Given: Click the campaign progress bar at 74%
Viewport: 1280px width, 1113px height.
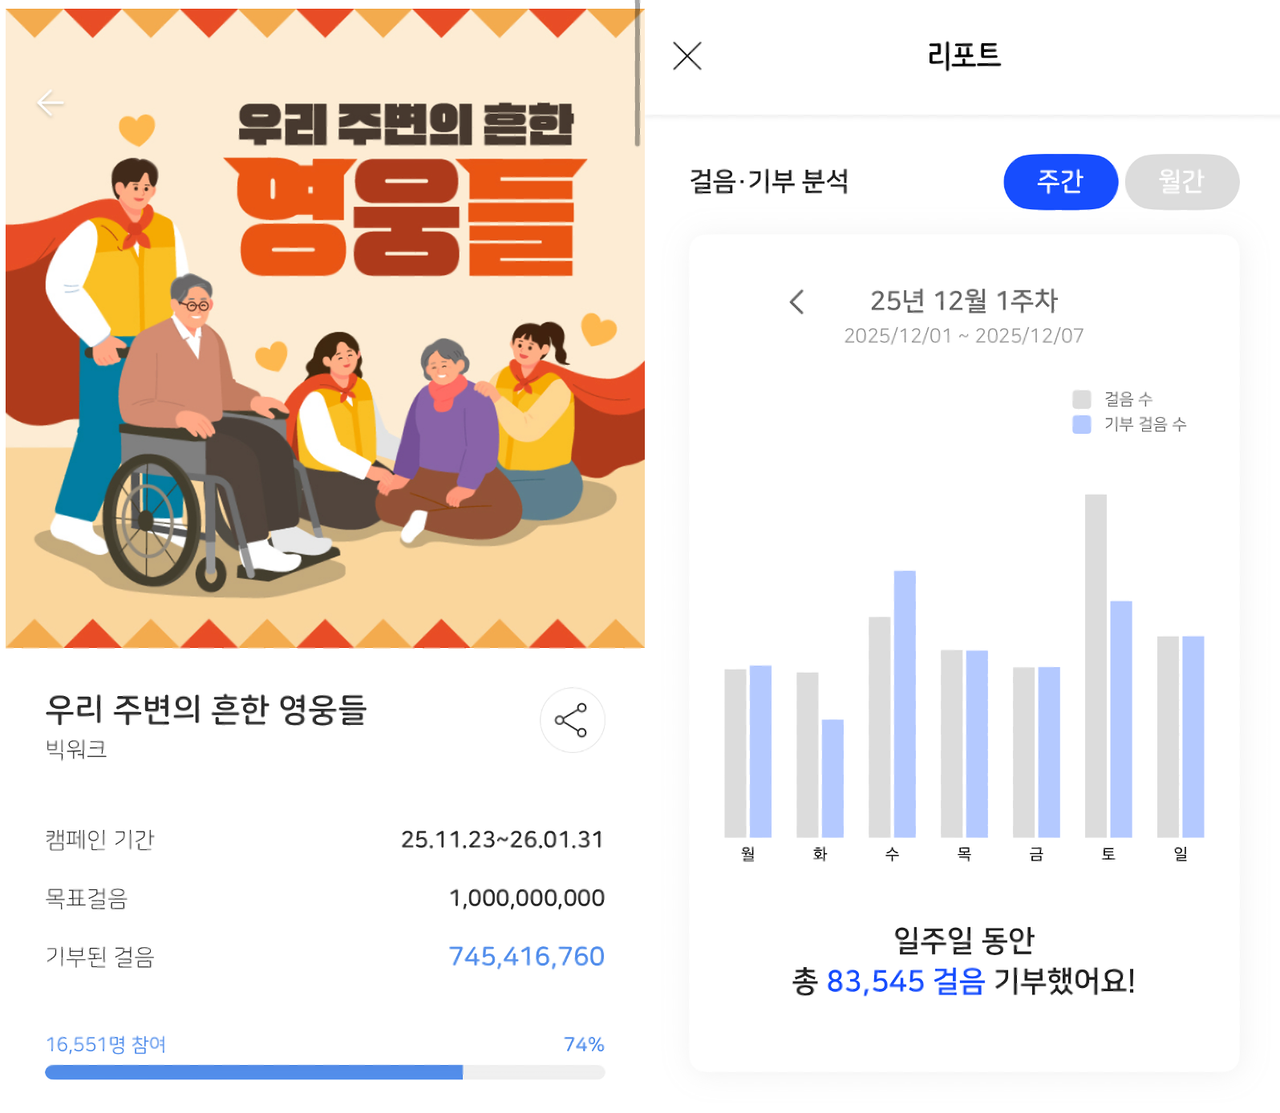Looking at the screenshot, I should [325, 1072].
